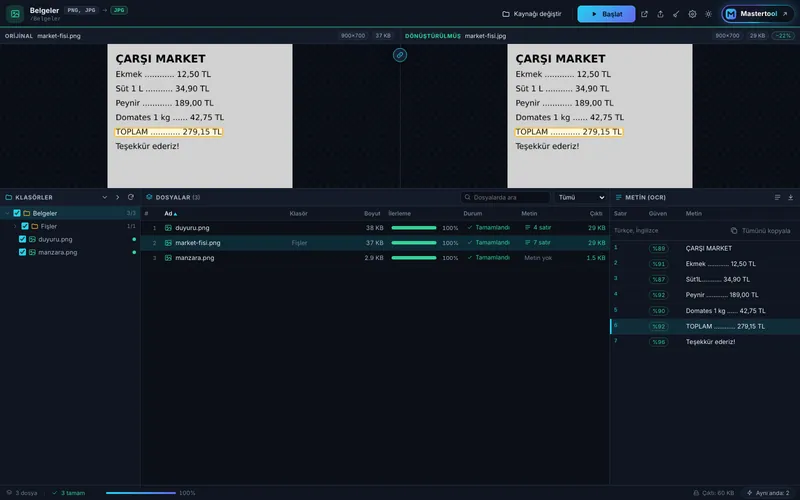This screenshot has height=500, width=800.
Task: Click the %89 confidence badge
Action: [x=659, y=248]
